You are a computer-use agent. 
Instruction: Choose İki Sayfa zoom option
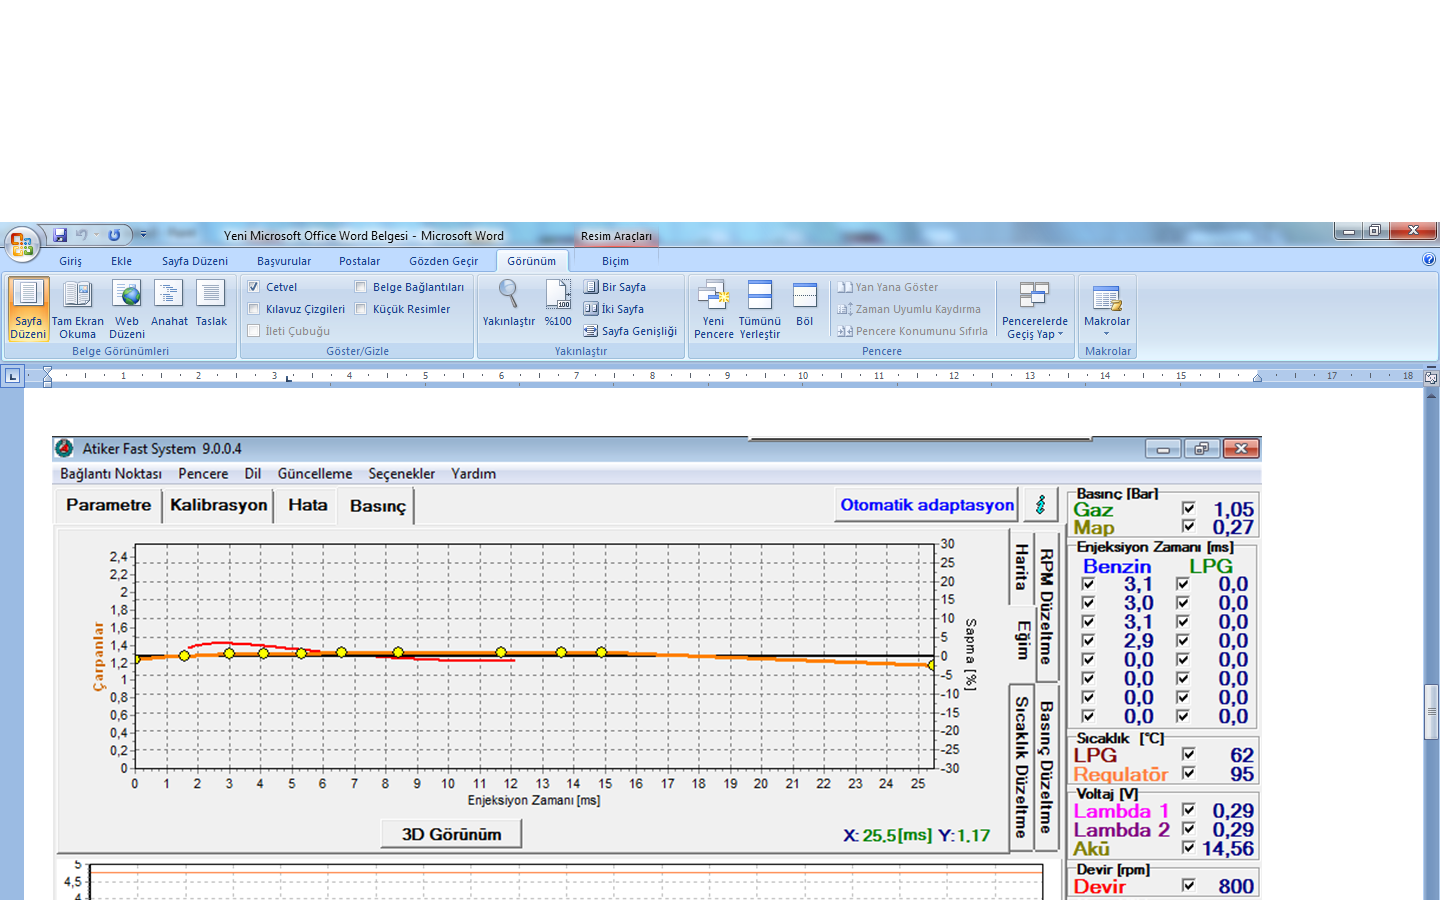[x=614, y=309]
